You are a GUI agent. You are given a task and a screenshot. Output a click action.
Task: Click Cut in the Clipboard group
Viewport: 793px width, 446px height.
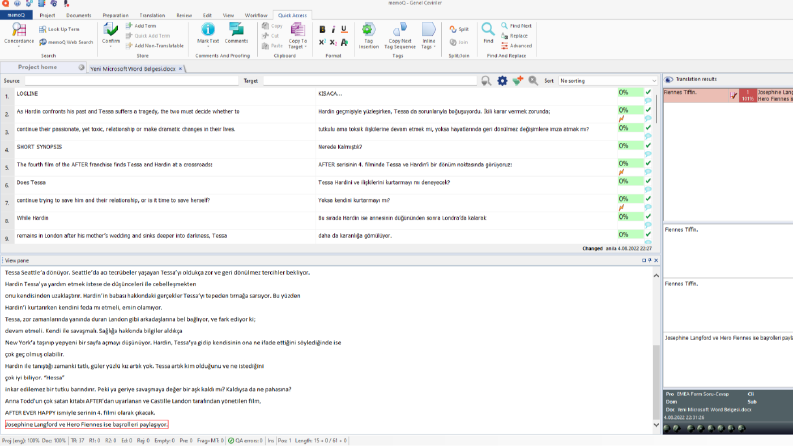point(271,36)
